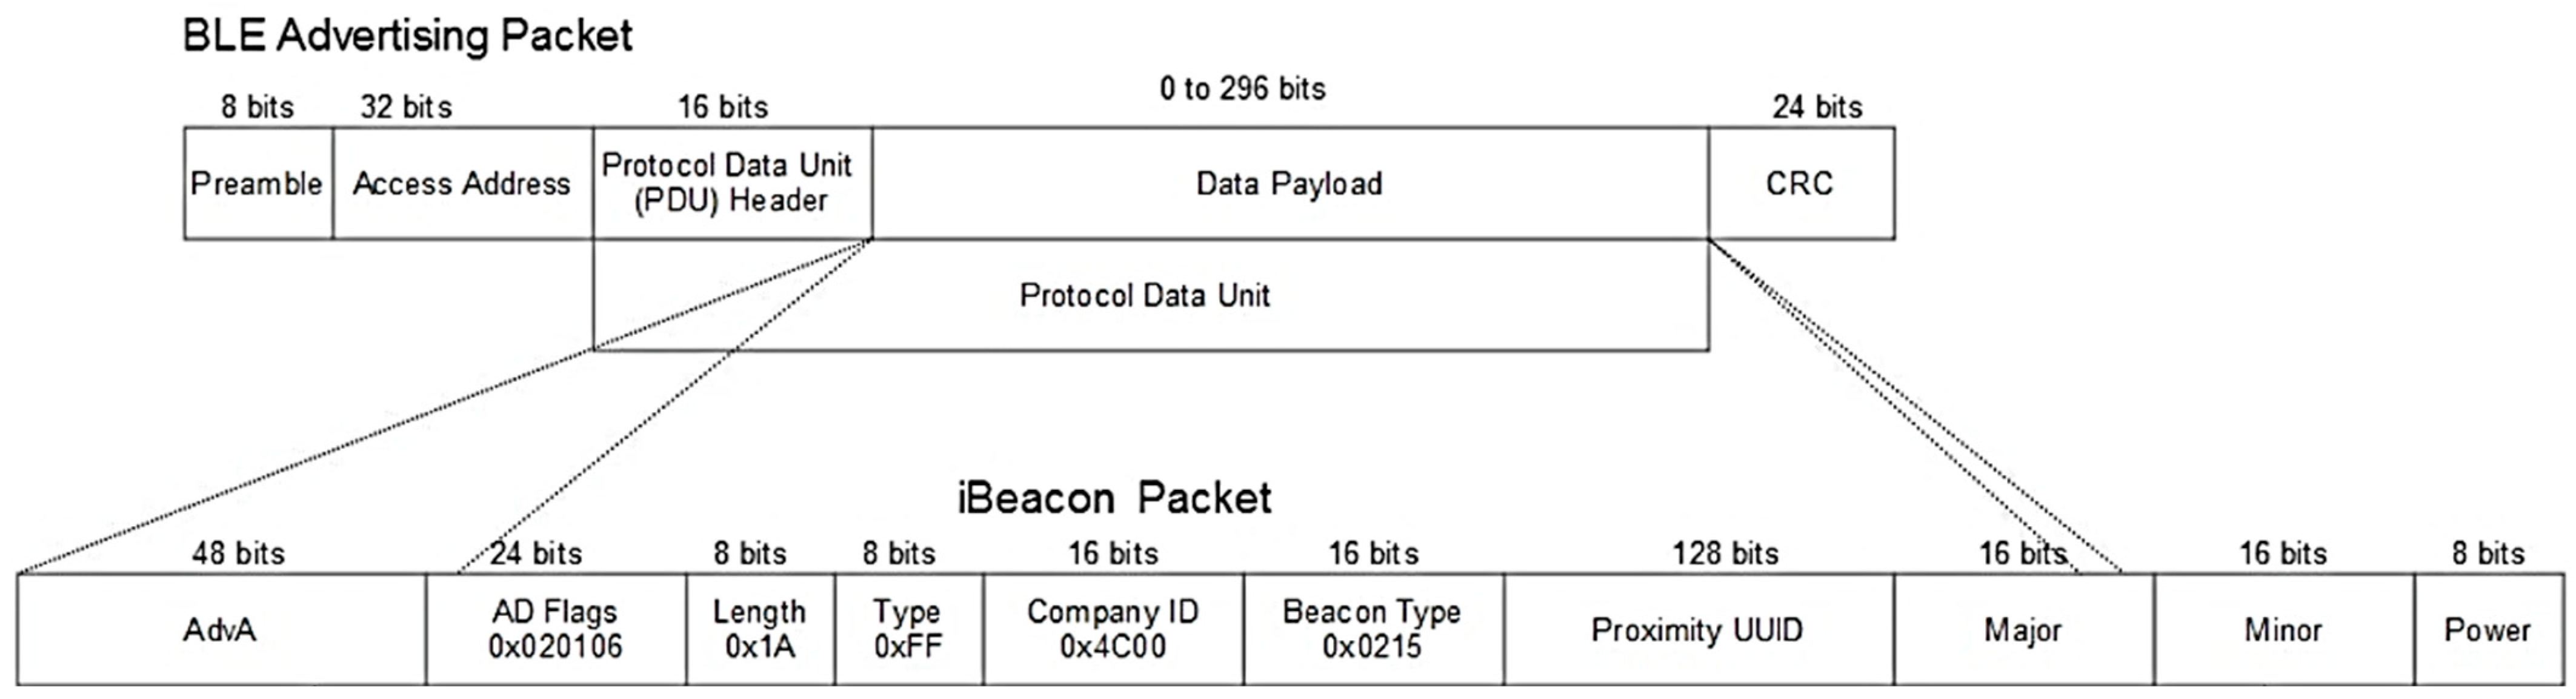Viewport: 2576px width, 699px height.
Task: Click the 0 to 296 bits label
Action: point(1242,89)
